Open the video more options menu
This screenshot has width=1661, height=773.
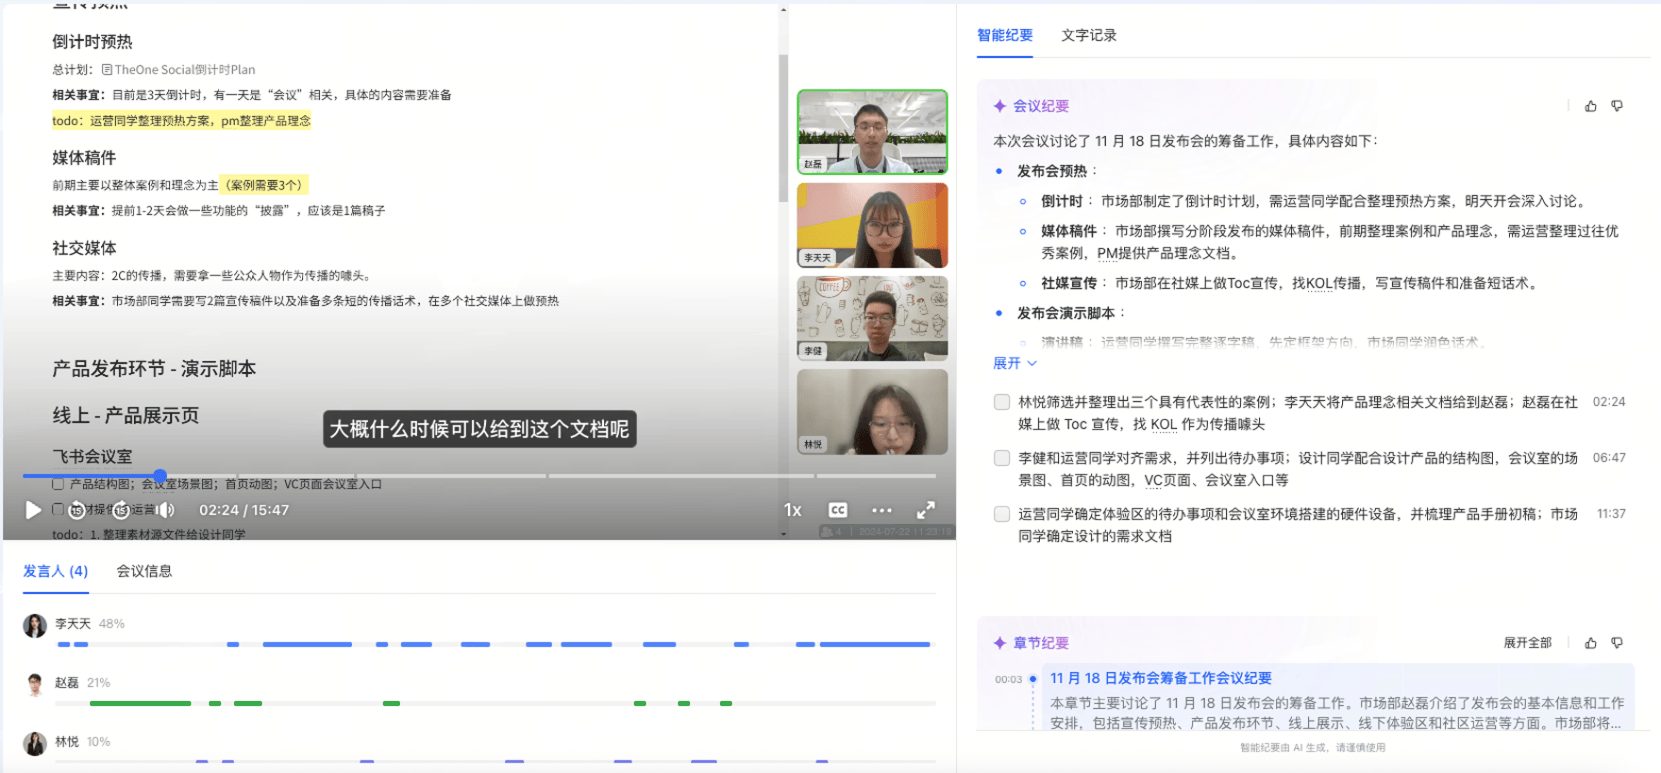881,510
